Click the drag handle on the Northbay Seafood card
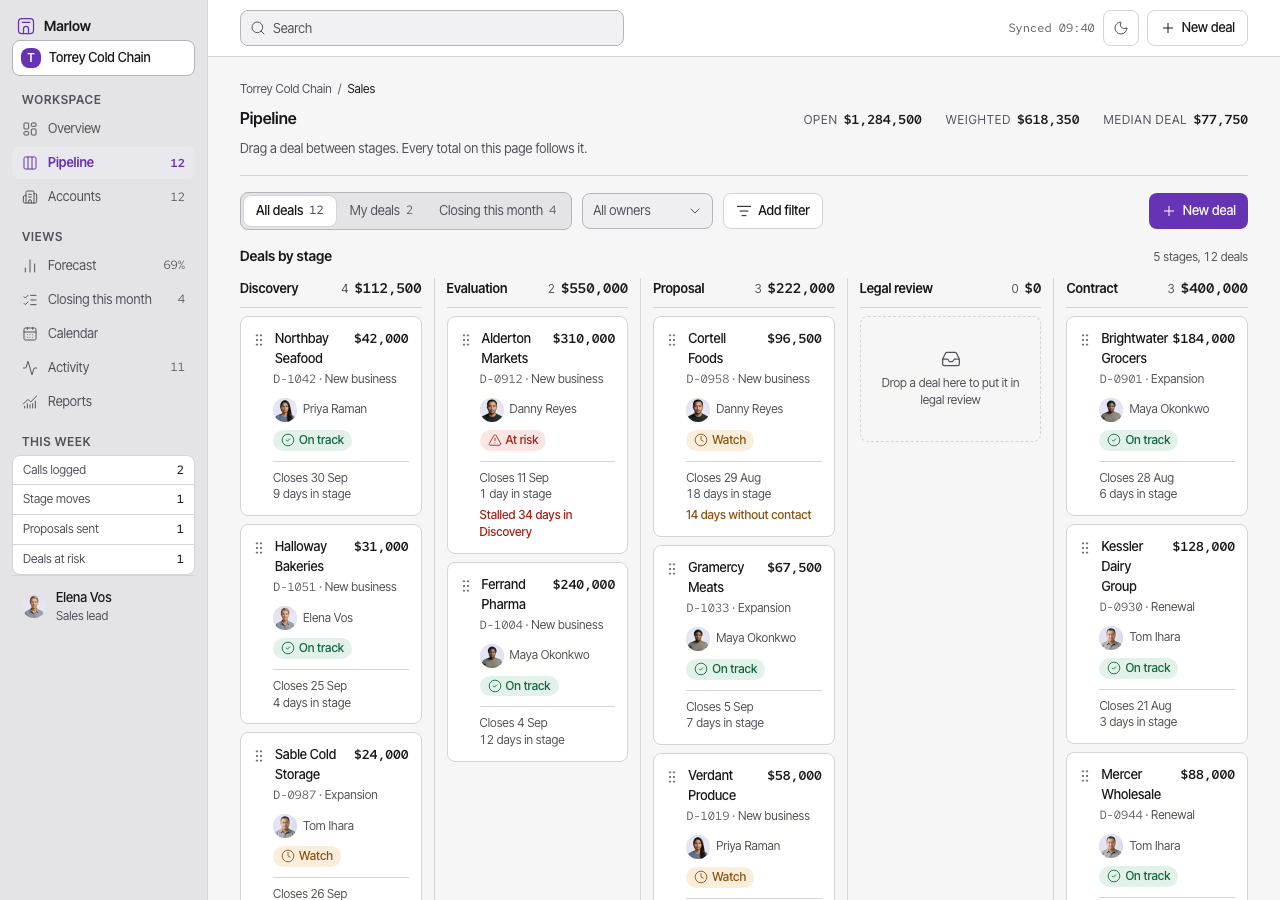Screen dimensions: 1280x900 point(259,340)
